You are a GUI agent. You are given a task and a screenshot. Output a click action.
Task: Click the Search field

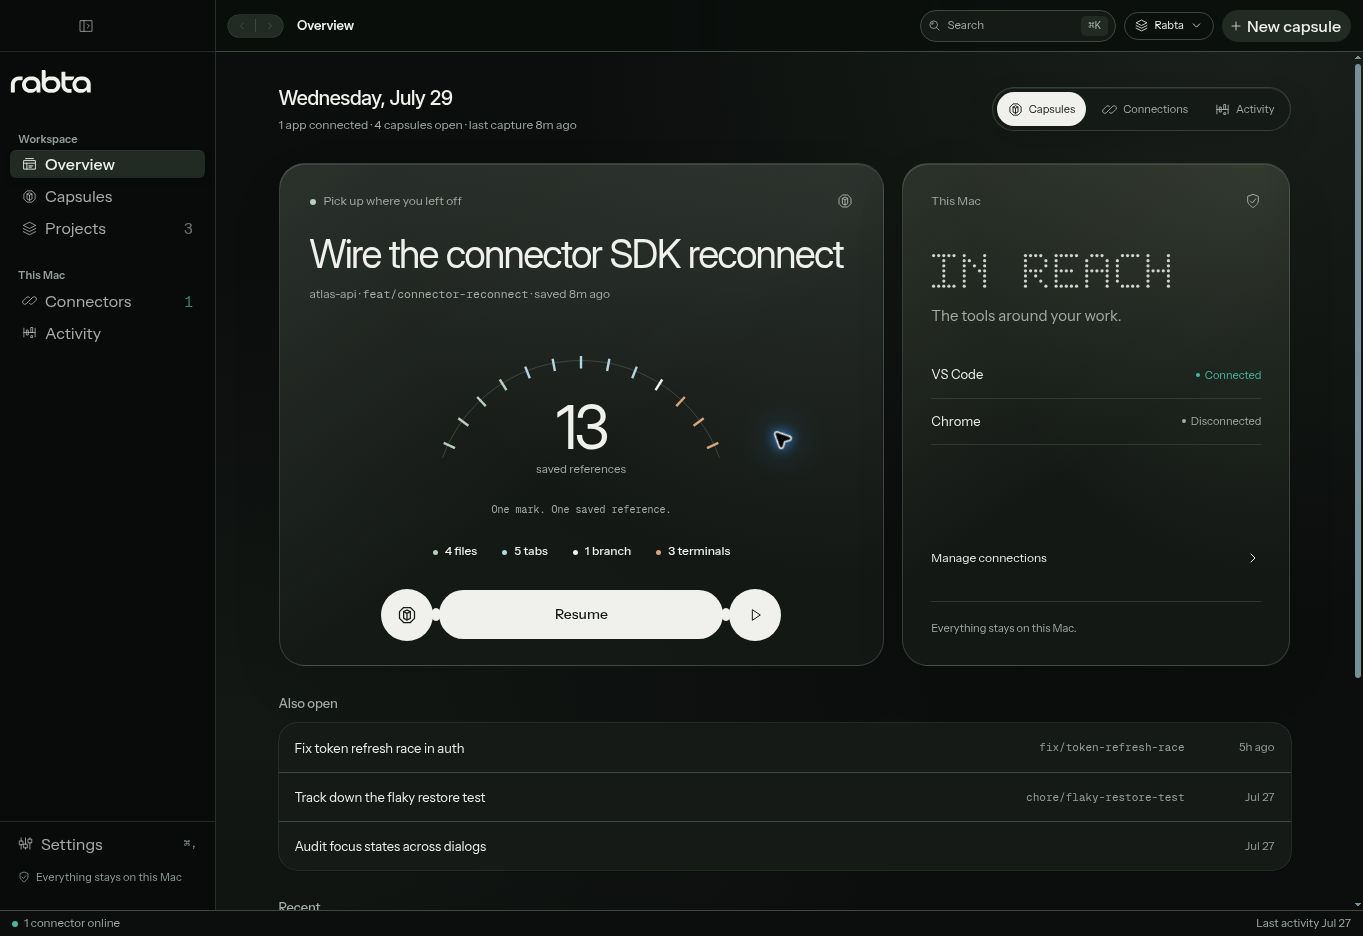tap(1017, 26)
